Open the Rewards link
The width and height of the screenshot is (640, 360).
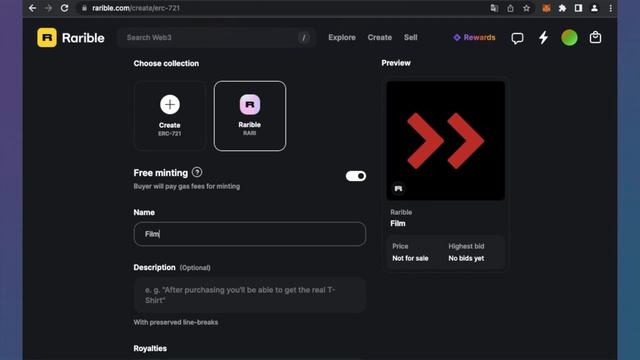coord(474,38)
